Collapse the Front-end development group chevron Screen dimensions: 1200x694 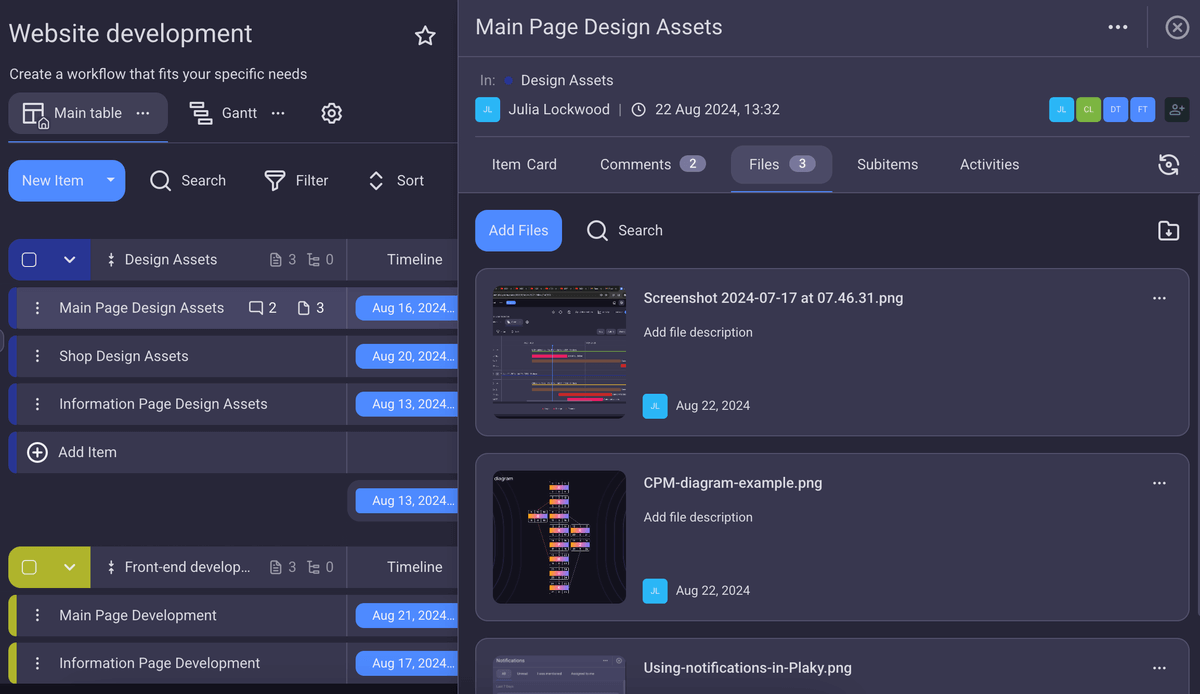[x=69, y=567]
